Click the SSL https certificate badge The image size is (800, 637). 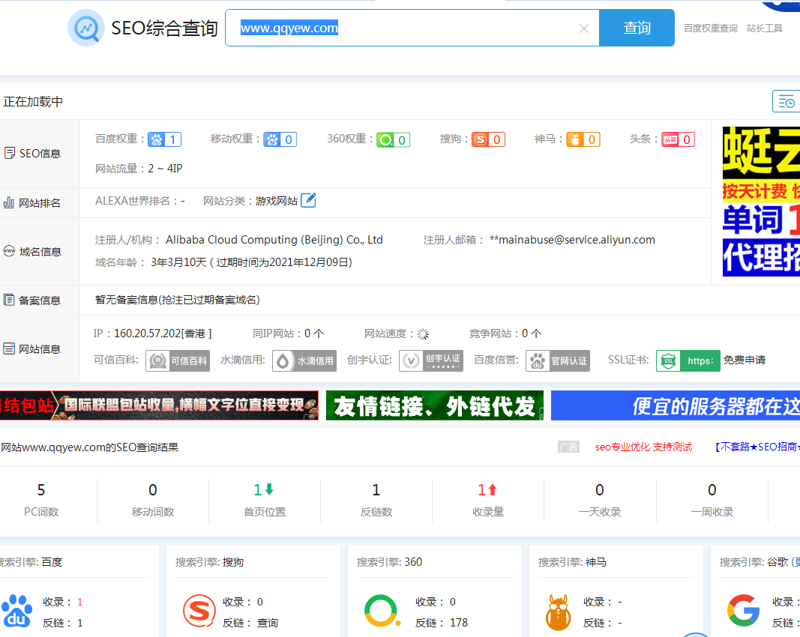[x=687, y=361]
